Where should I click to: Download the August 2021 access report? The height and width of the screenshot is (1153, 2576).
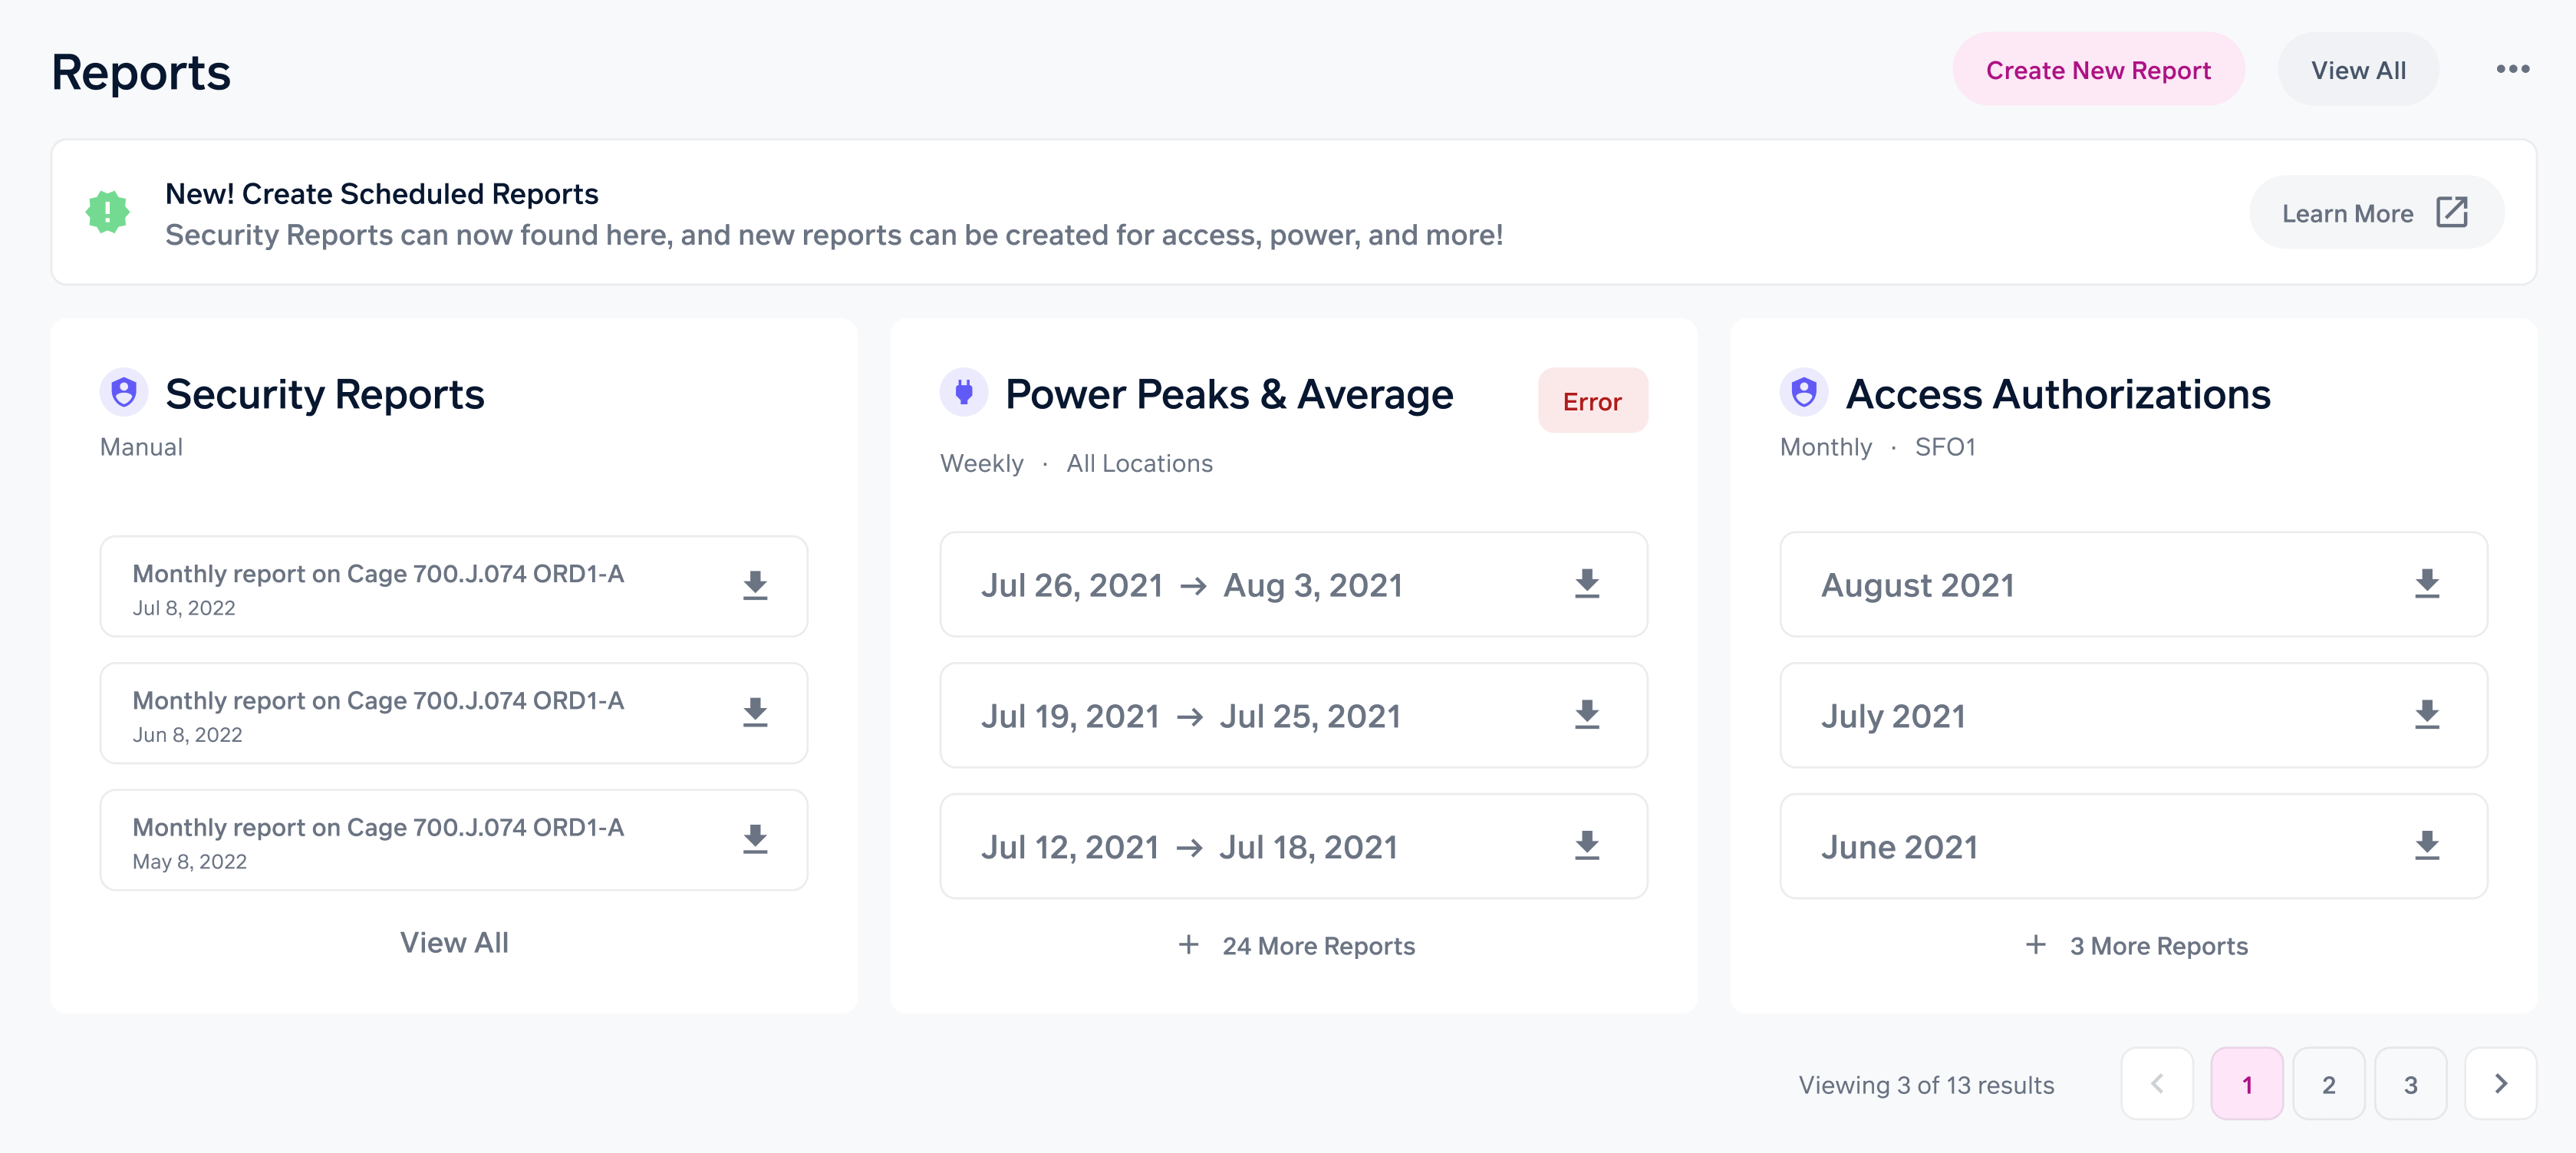click(2427, 584)
